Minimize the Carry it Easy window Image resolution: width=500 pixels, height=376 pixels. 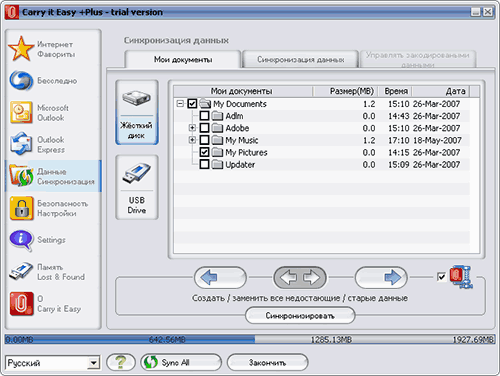point(476,12)
